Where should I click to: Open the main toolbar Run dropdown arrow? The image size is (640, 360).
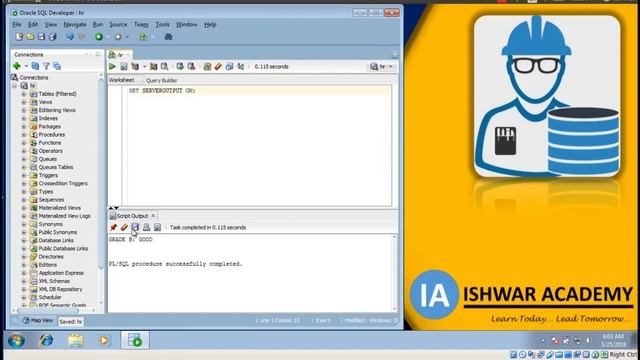[108, 37]
